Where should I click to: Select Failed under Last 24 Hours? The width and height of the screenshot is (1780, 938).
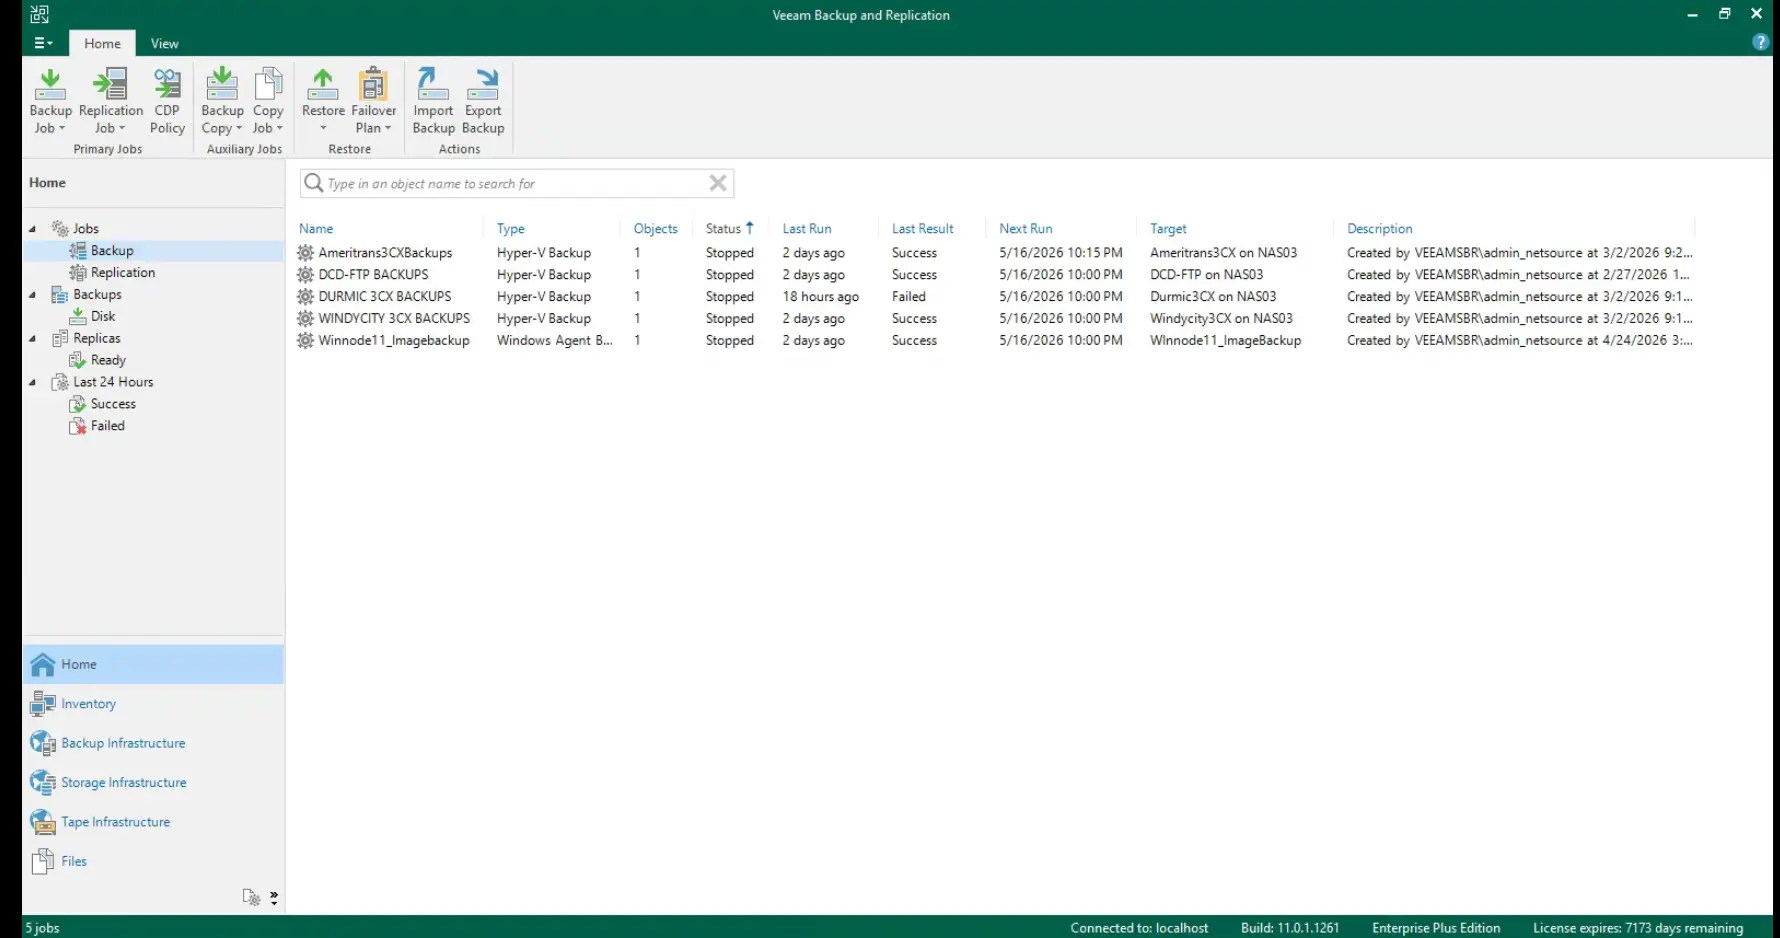click(x=108, y=426)
